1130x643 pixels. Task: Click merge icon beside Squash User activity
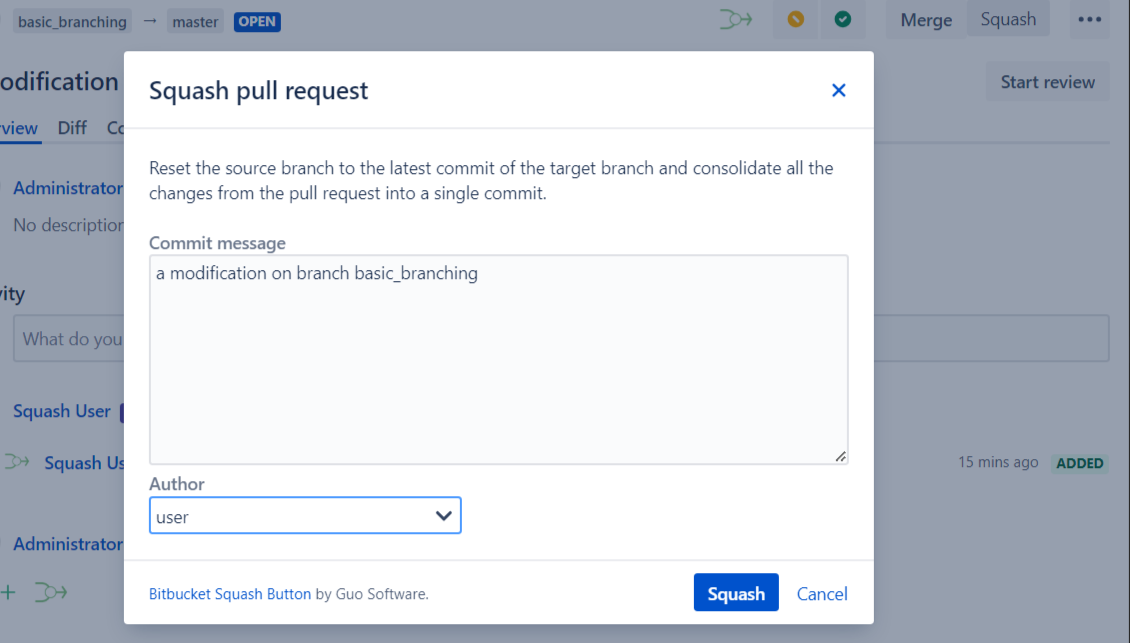tap(17, 462)
